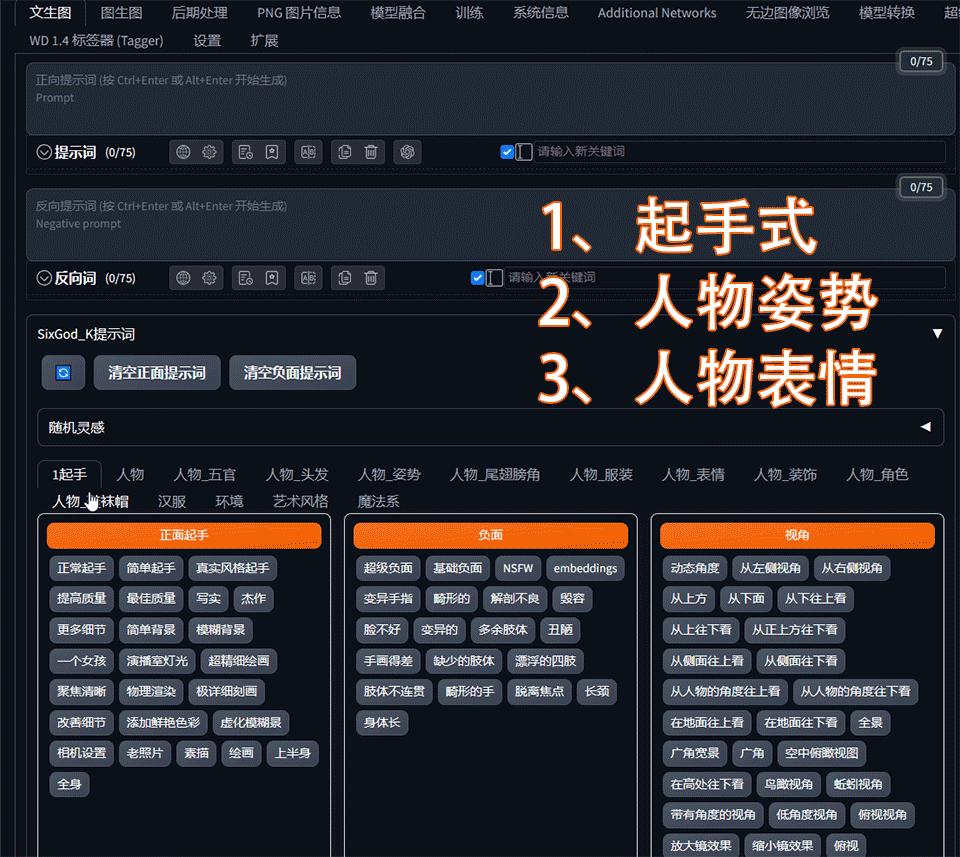The width and height of the screenshot is (960, 857).
Task: Open favorites bookmark icon in 提示词 toolbar
Action: point(272,152)
